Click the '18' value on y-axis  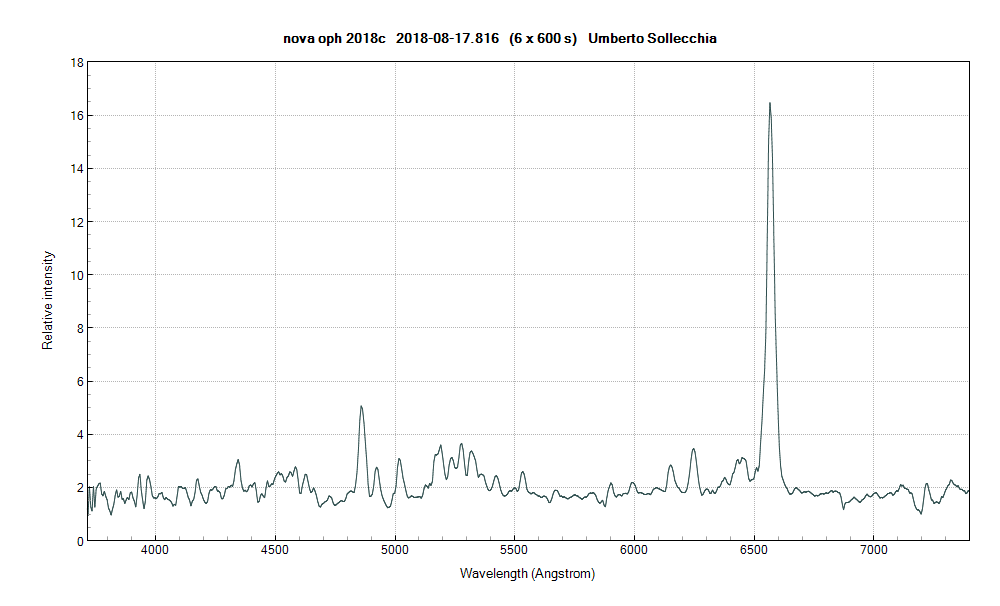click(x=76, y=60)
